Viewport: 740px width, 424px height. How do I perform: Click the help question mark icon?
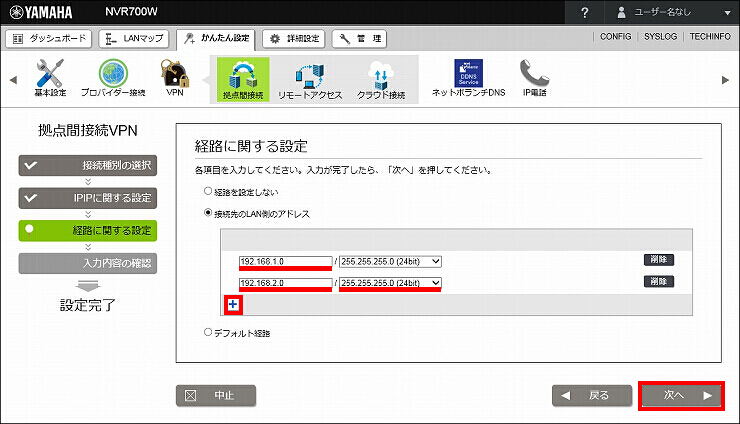(x=585, y=13)
